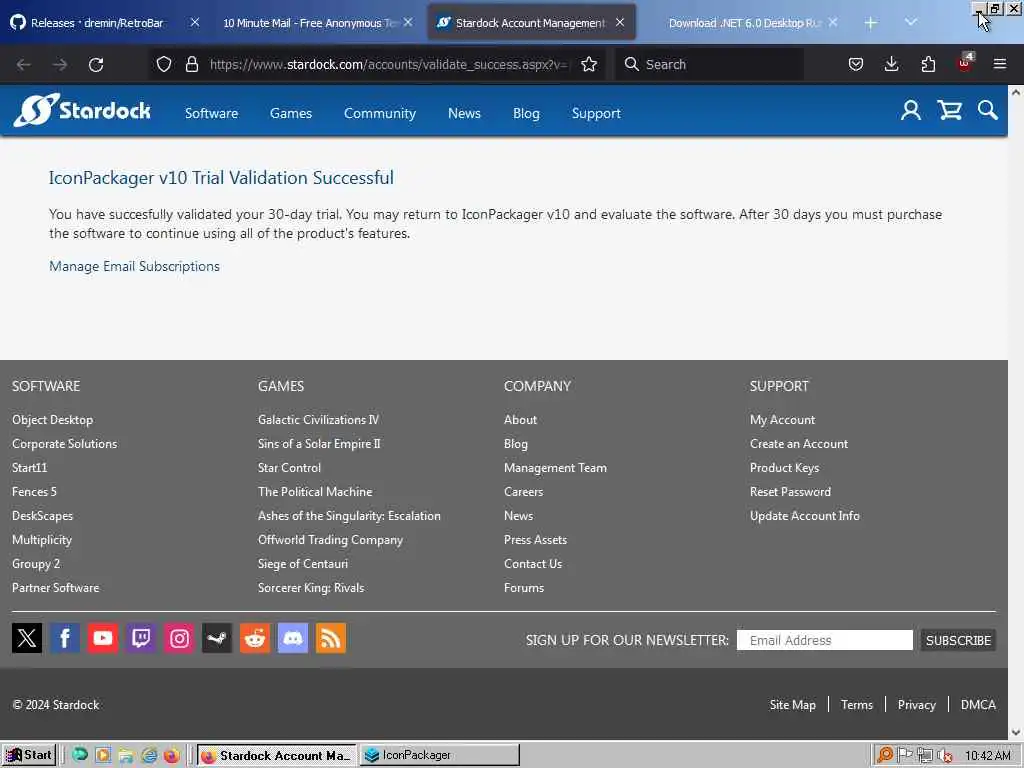1024x768 pixels.
Task: Switch to IconPackager taskbar window
Action: pos(440,755)
